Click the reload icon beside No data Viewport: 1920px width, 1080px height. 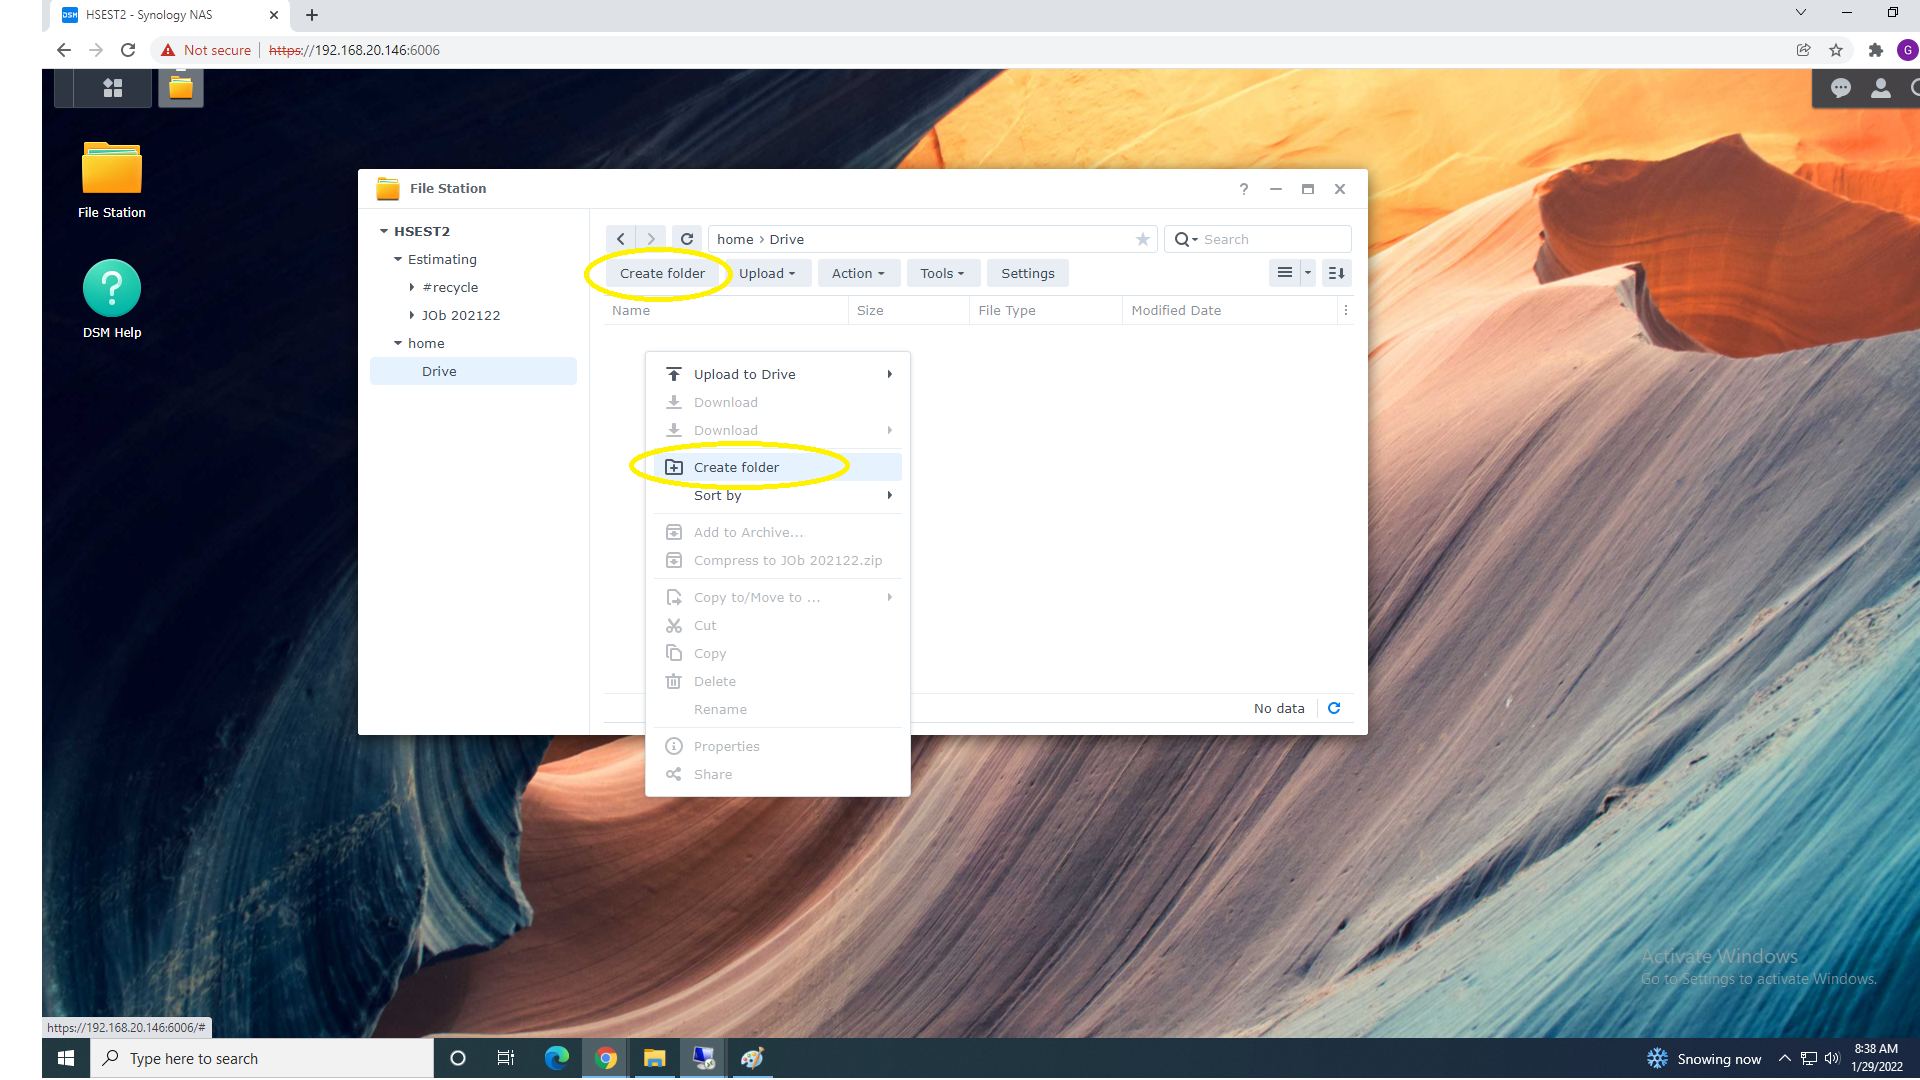[1334, 708]
